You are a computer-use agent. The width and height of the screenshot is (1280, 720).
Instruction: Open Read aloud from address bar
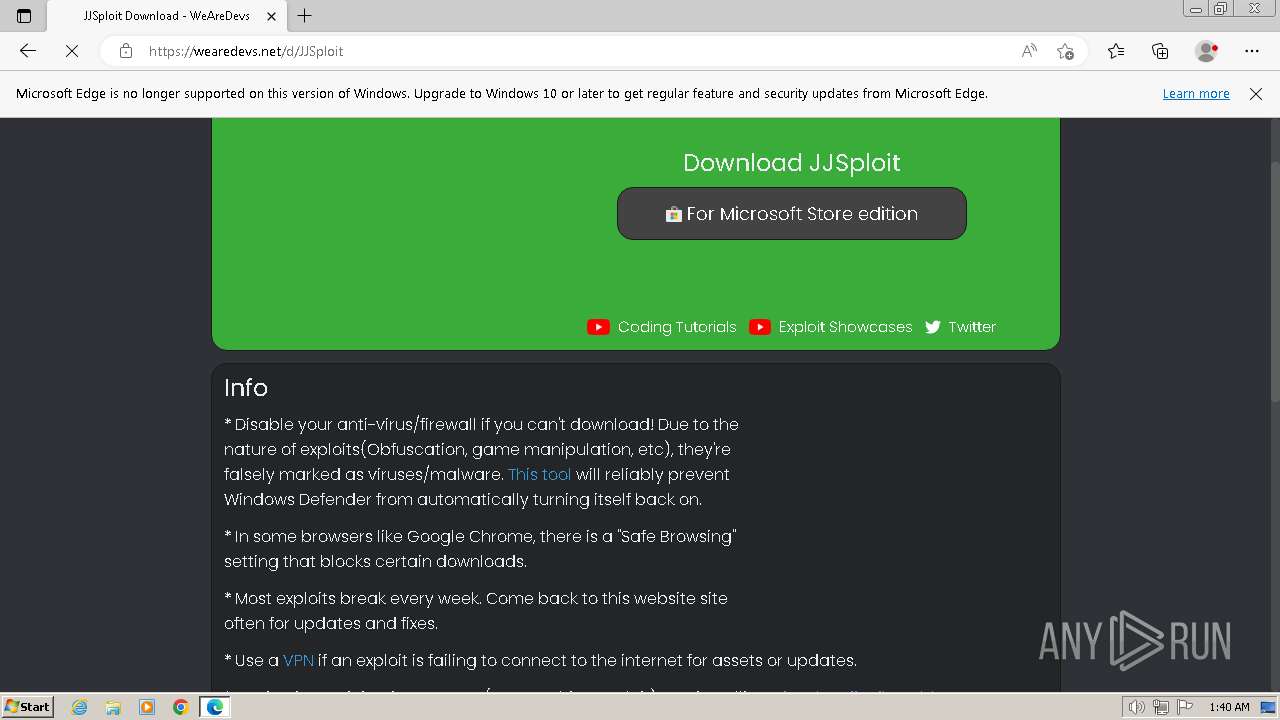pos(1029,51)
